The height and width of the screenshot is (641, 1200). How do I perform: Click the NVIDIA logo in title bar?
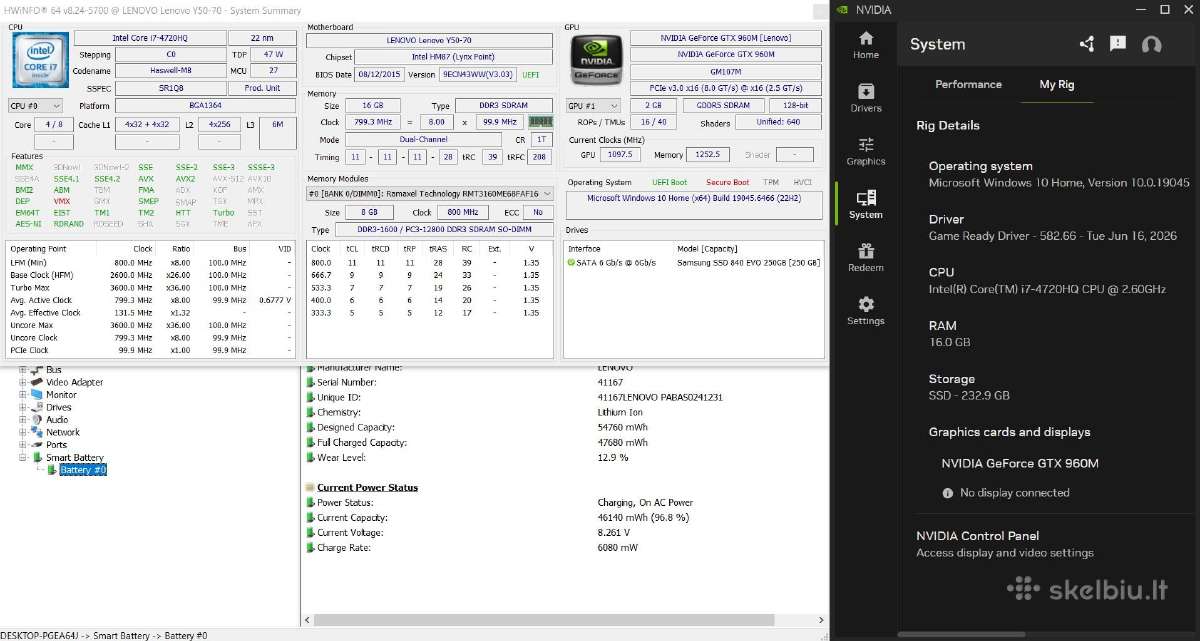tap(843, 9)
